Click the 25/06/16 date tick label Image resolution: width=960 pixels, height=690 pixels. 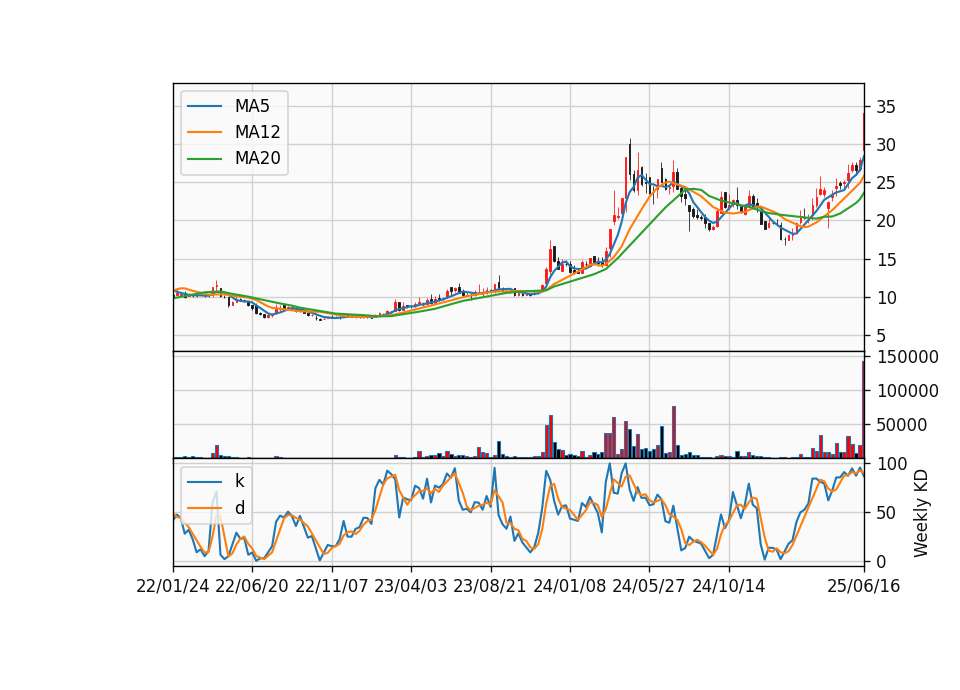point(864,587)
